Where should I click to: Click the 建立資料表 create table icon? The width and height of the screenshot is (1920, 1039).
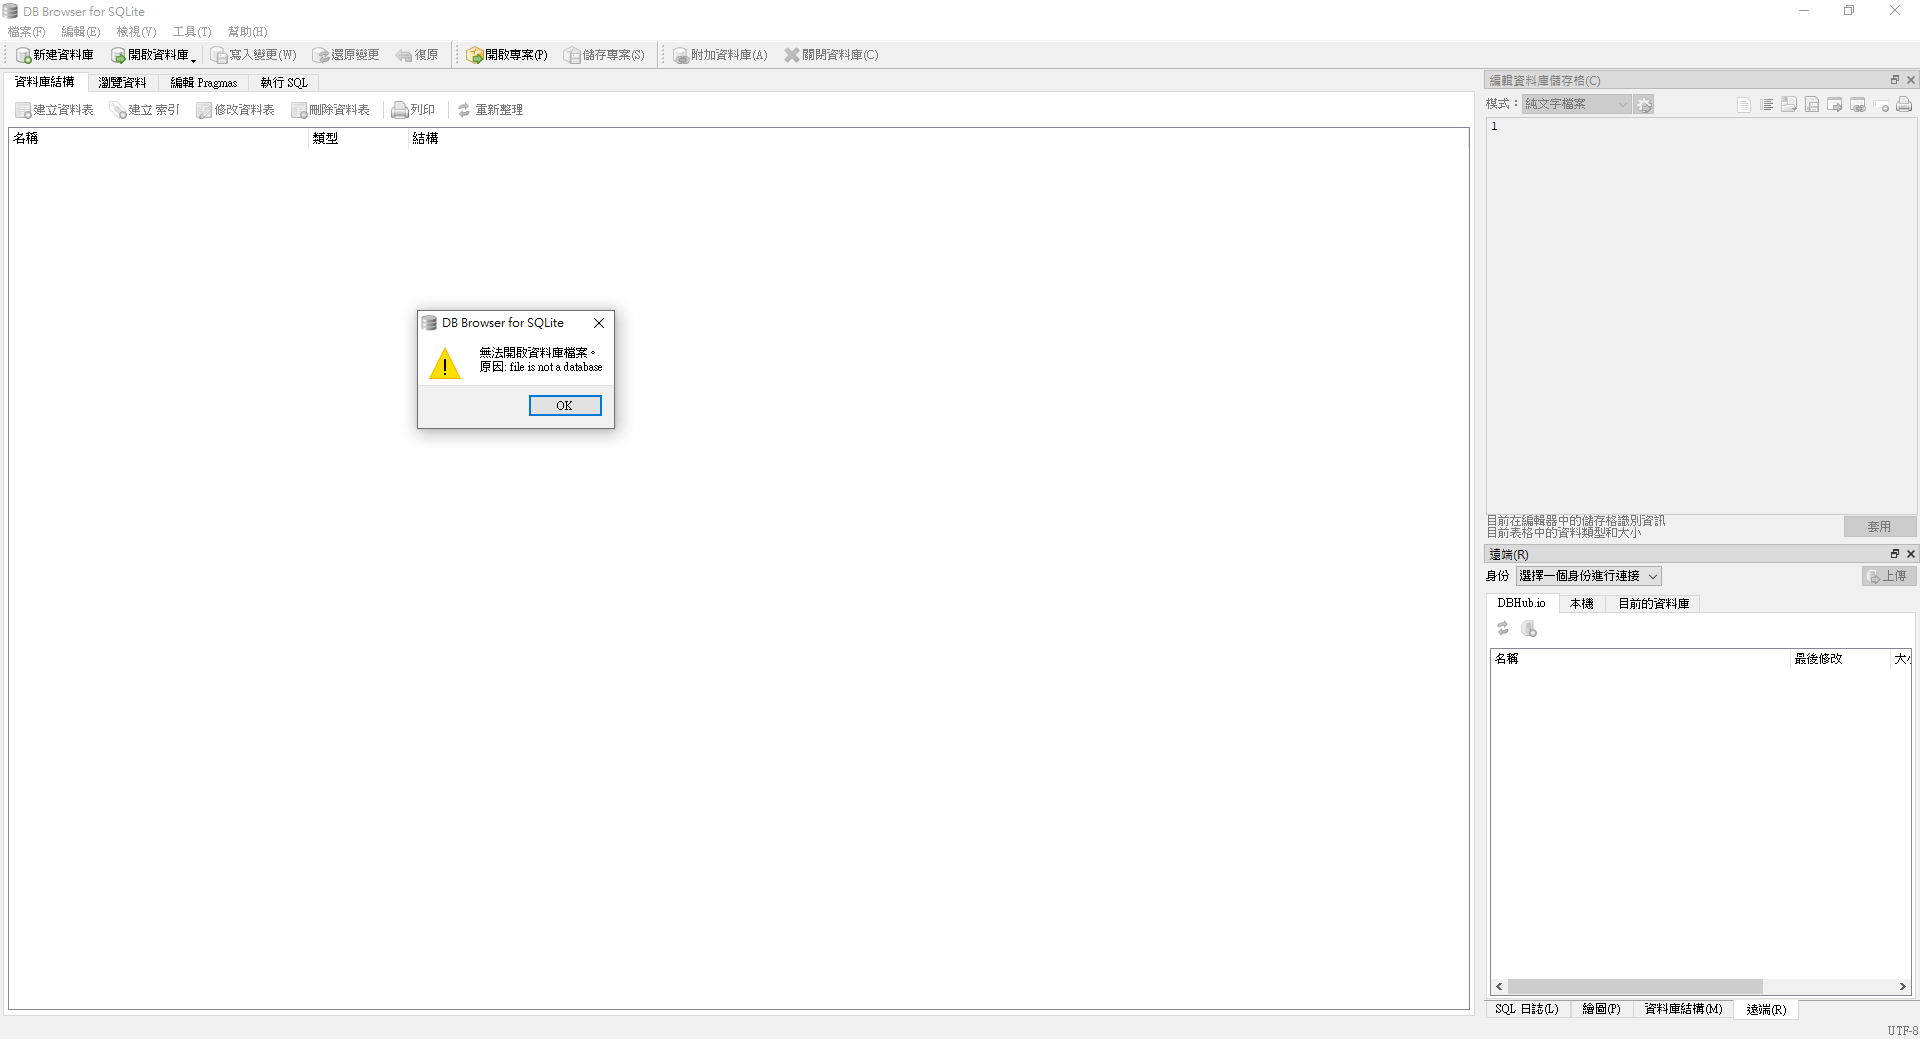coord(23,110)
